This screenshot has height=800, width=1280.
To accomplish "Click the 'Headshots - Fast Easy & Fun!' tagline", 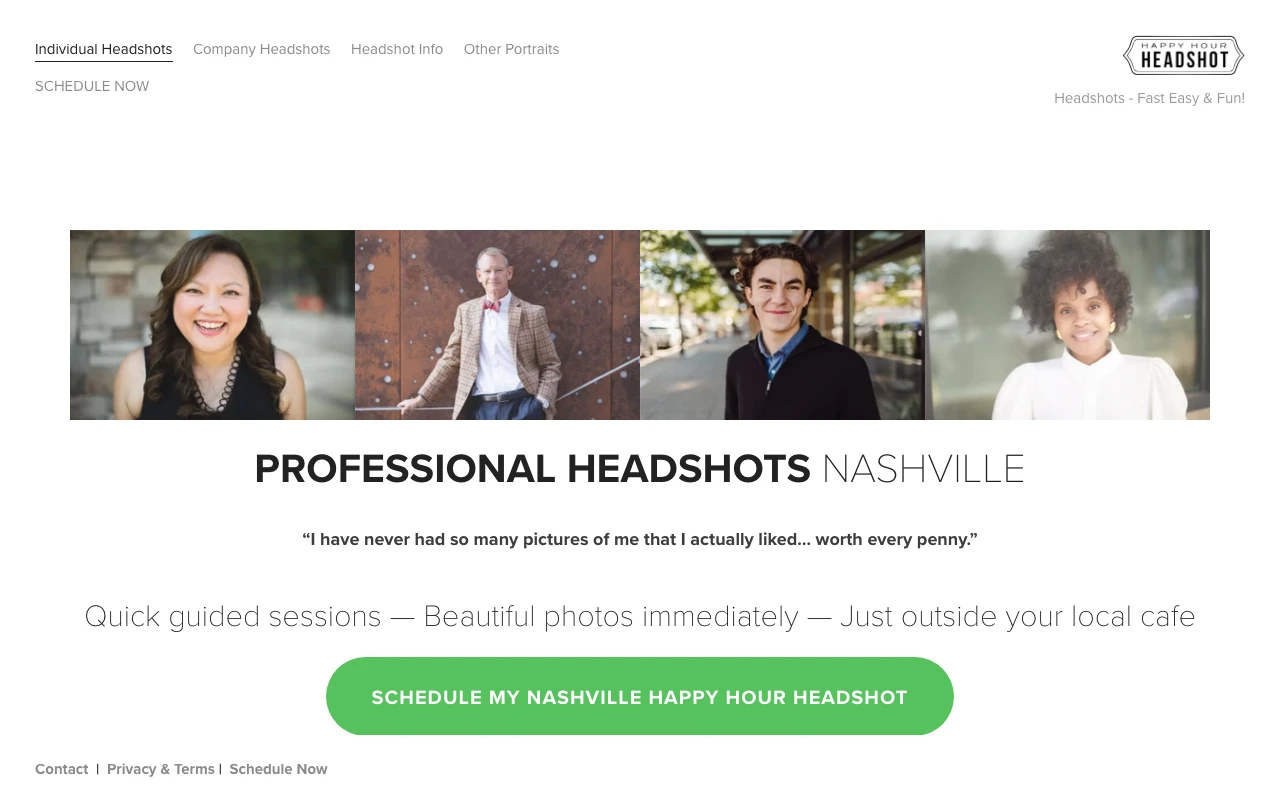I will tap(1149, 98).
